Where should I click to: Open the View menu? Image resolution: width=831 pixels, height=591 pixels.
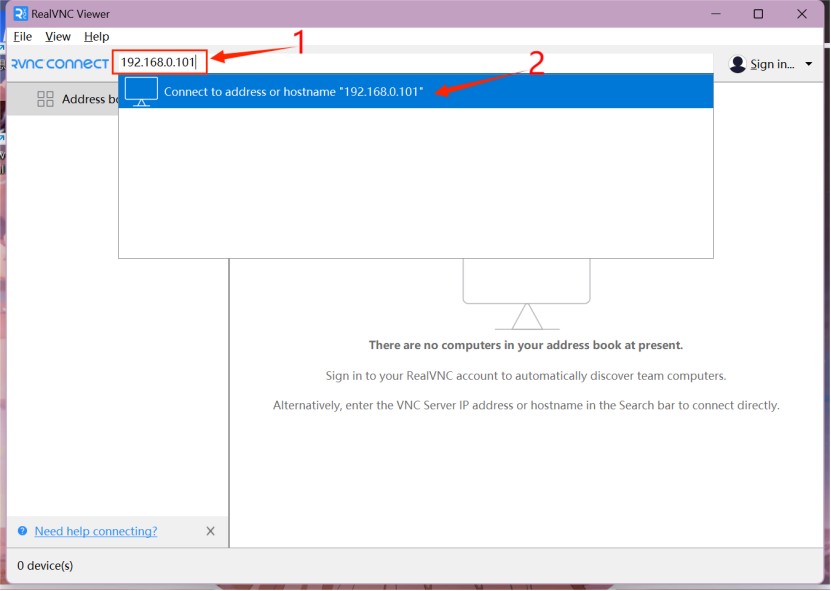click(58, 37)
